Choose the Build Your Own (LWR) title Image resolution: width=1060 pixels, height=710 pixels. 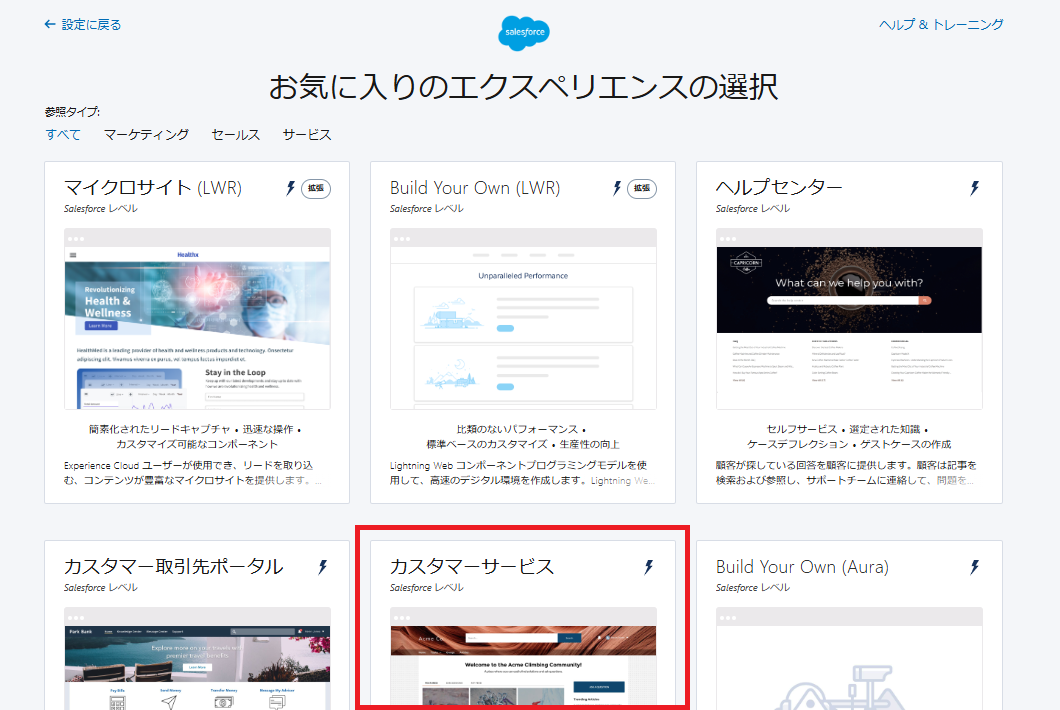(475, 187)
